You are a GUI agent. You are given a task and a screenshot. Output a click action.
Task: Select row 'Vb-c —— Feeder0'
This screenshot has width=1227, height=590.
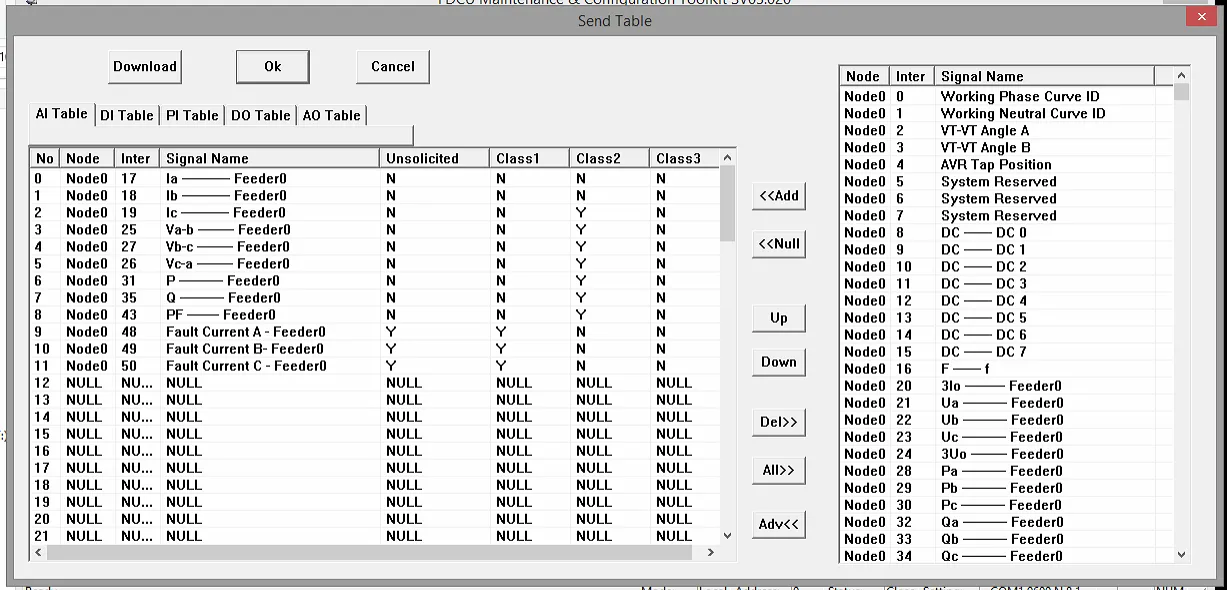pos(374,247)
